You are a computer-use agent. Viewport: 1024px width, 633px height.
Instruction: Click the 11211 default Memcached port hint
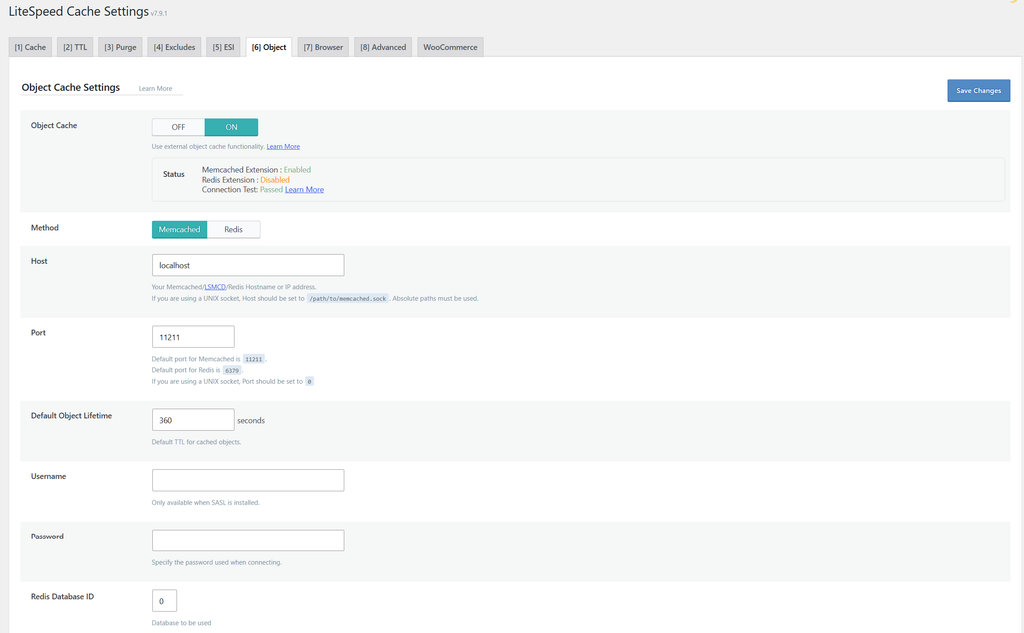click(x=253, y=359)
